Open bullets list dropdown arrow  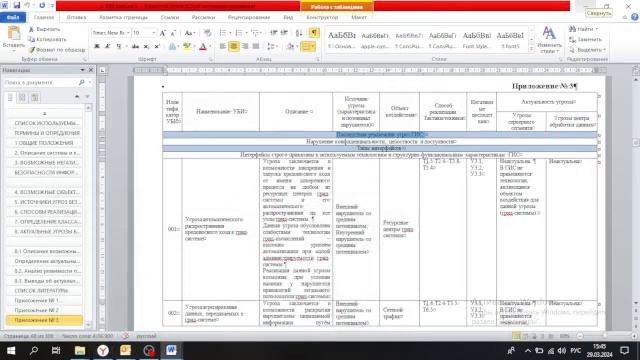(230, 33)
